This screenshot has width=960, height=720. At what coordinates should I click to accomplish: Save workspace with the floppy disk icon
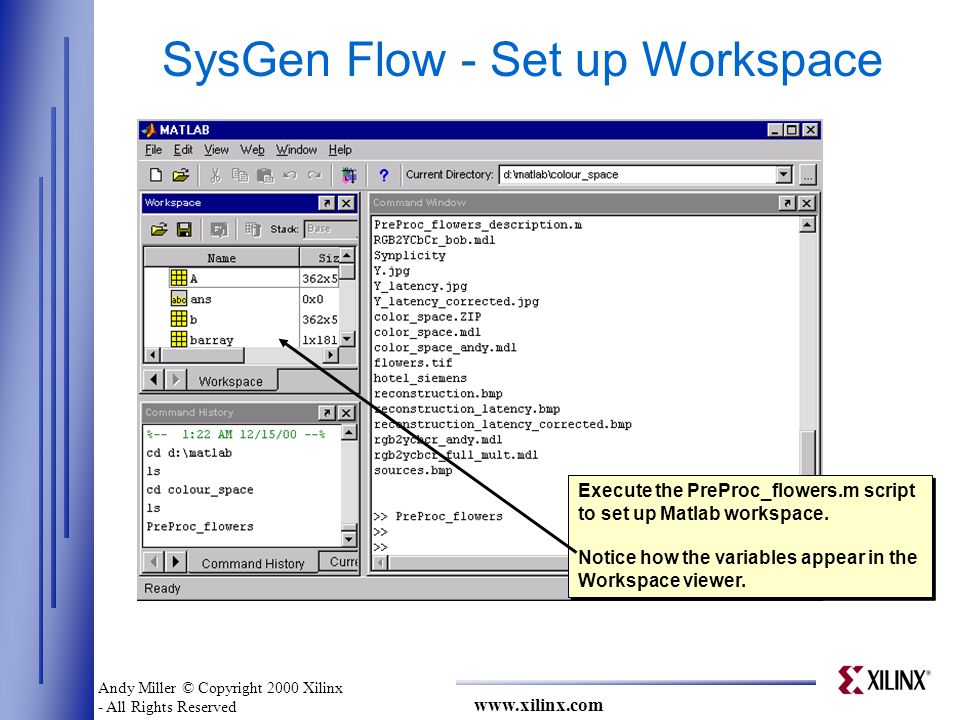pos(184,230)
